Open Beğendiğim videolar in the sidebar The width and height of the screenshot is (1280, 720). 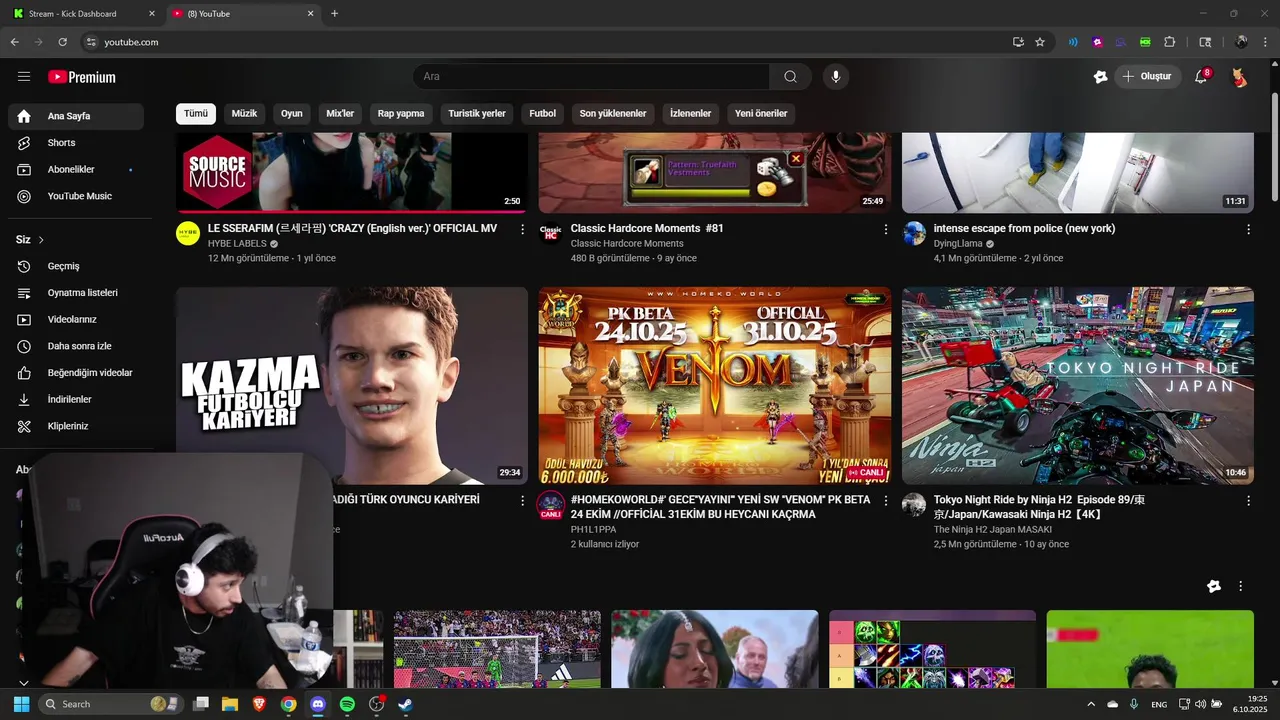coord(76,373)
